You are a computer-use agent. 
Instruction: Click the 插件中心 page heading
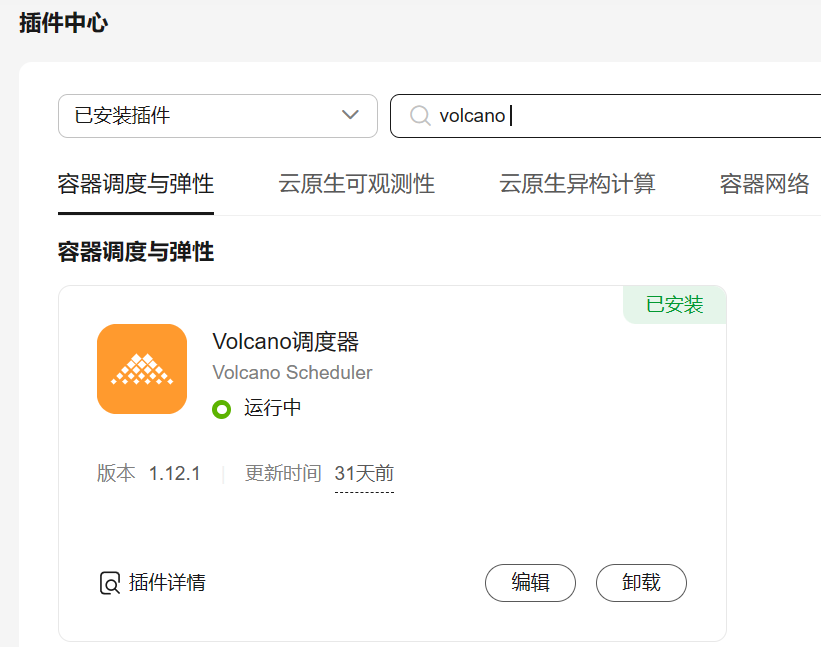[x=63, y=24]
